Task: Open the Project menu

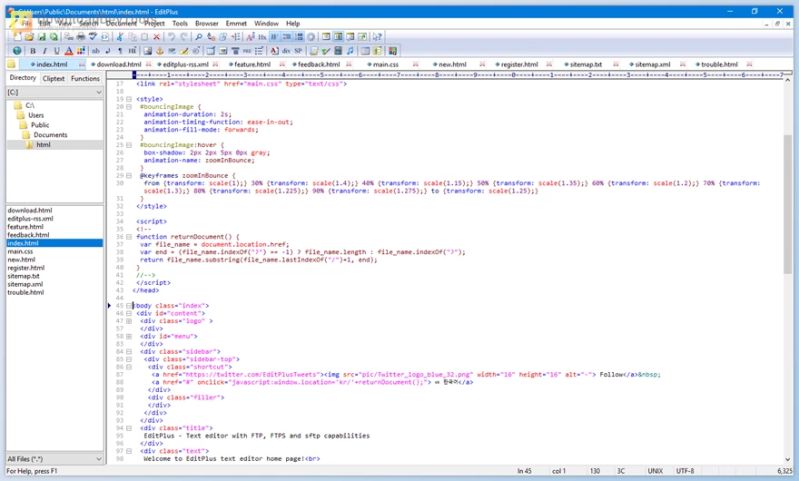Action: click(154, 23)
